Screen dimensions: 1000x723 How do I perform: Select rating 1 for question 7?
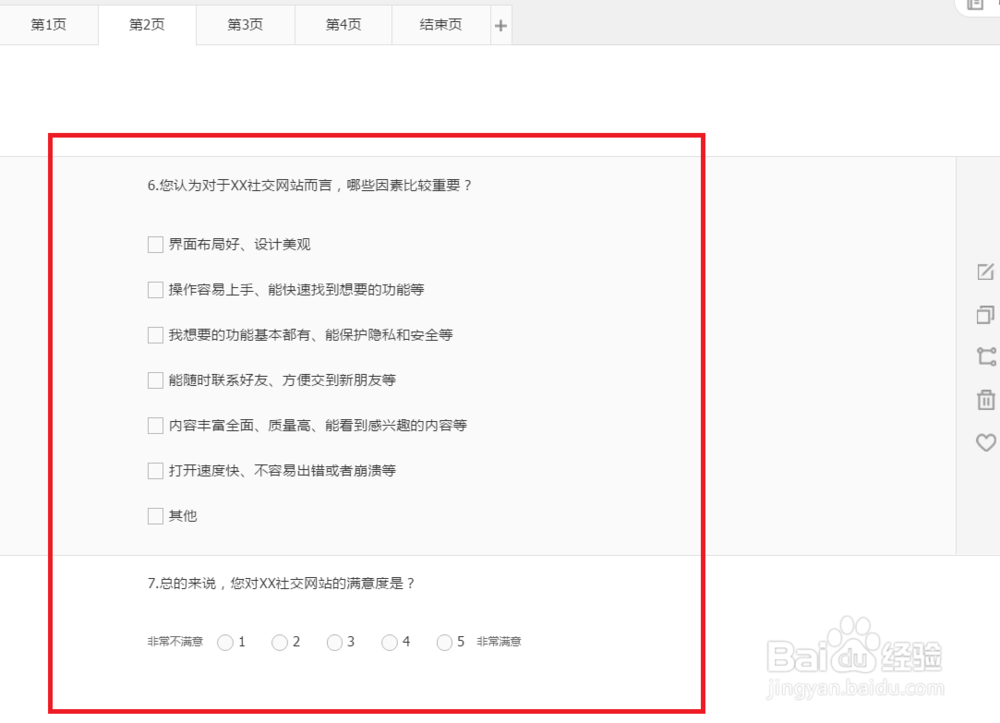[225, 642]
